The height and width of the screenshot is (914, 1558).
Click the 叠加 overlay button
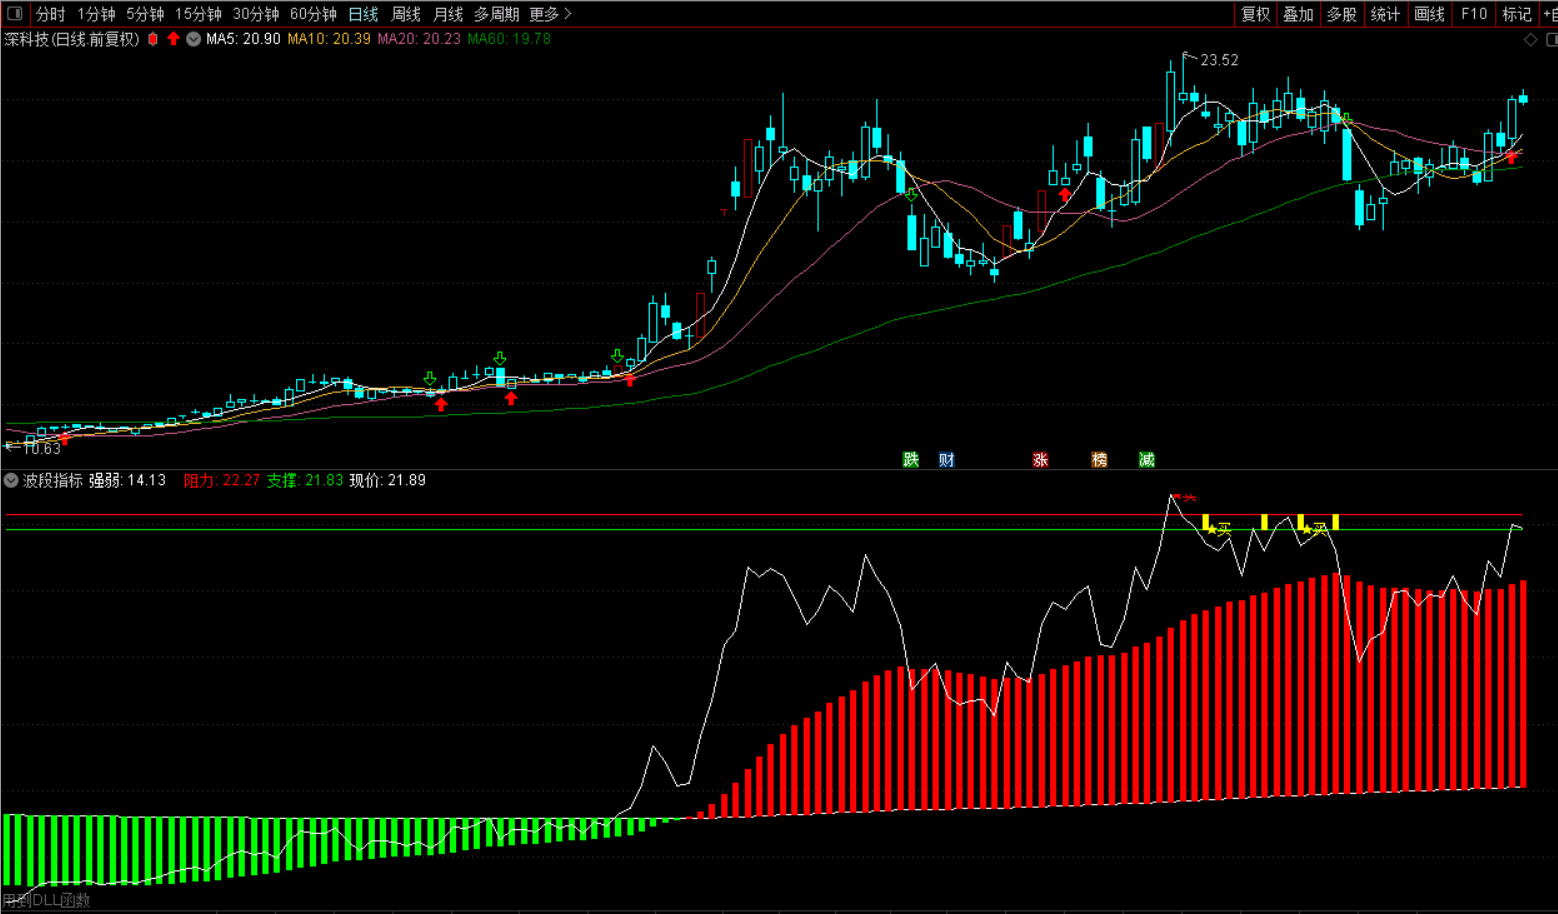1298,14
